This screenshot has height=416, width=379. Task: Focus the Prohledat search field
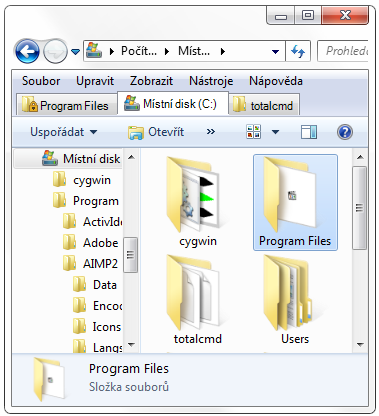click(x=343, y=51)
